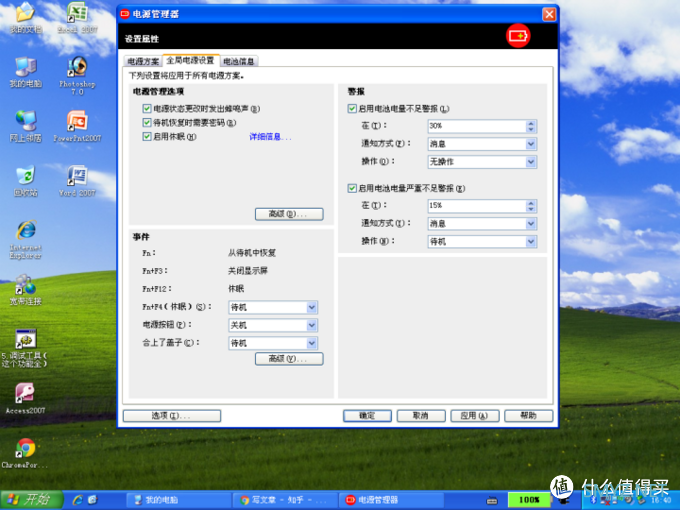Click the 100% battery indicator in tray

click(529, 500)
